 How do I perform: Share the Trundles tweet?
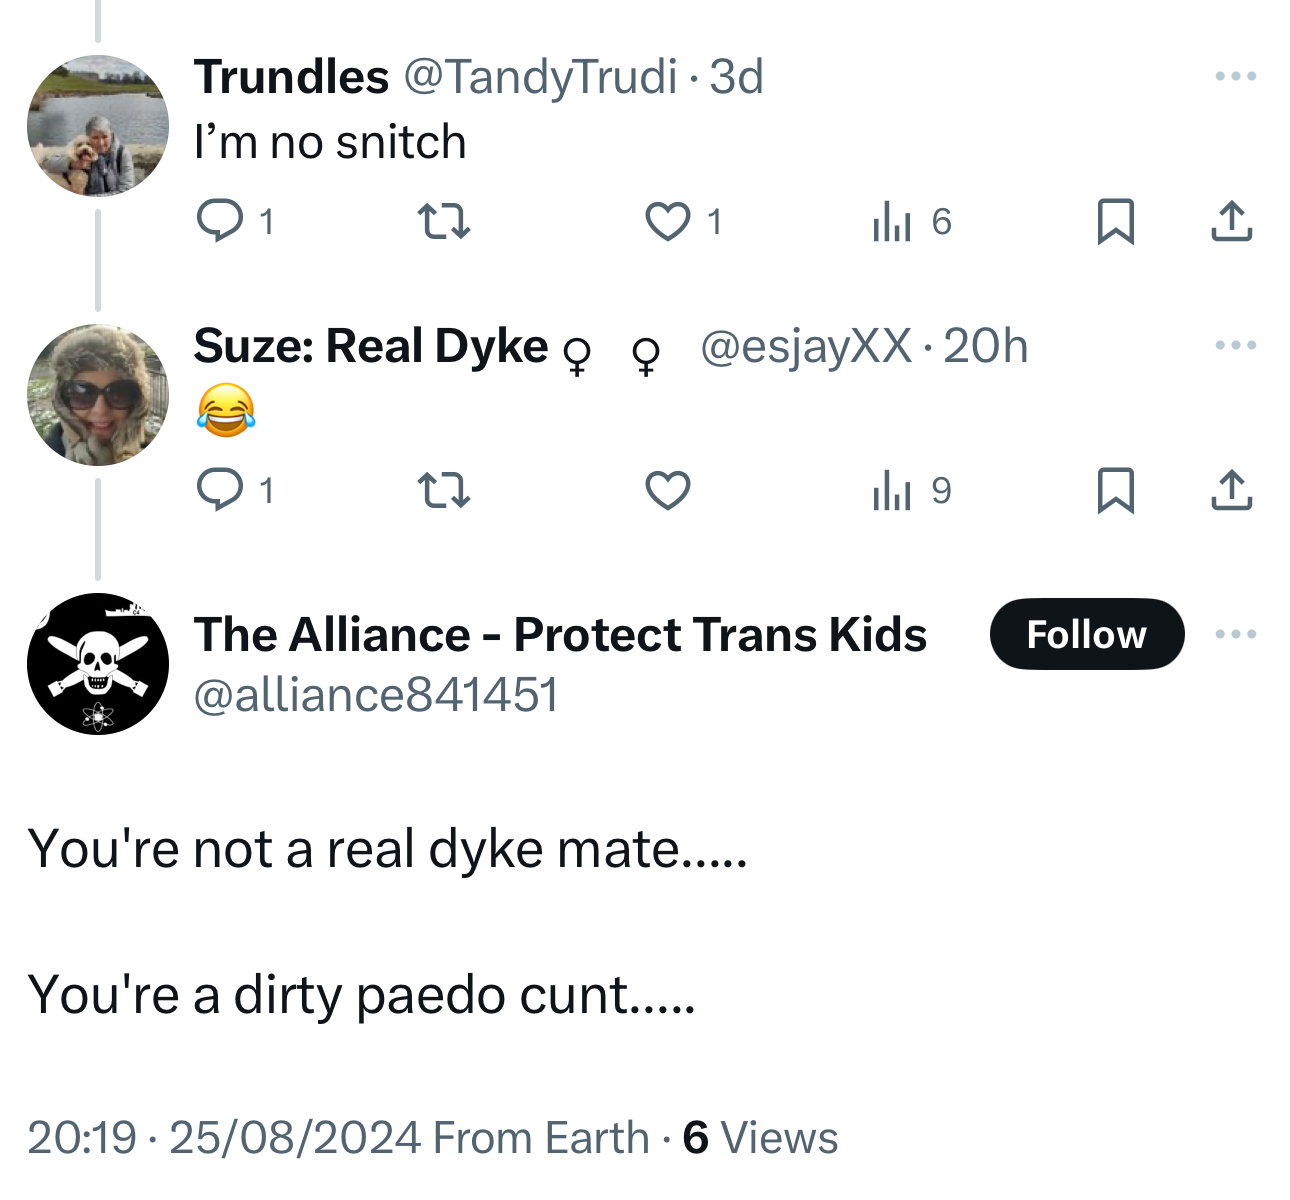(1231, 221)
